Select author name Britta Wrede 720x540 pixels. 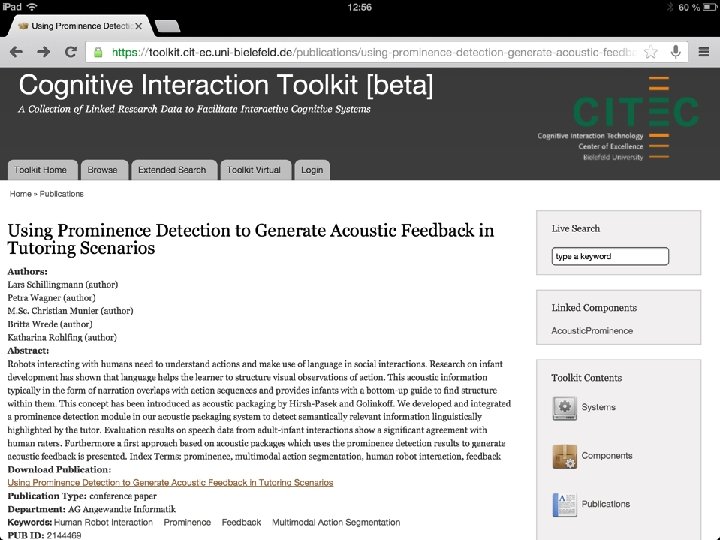(x=33, y=324)
